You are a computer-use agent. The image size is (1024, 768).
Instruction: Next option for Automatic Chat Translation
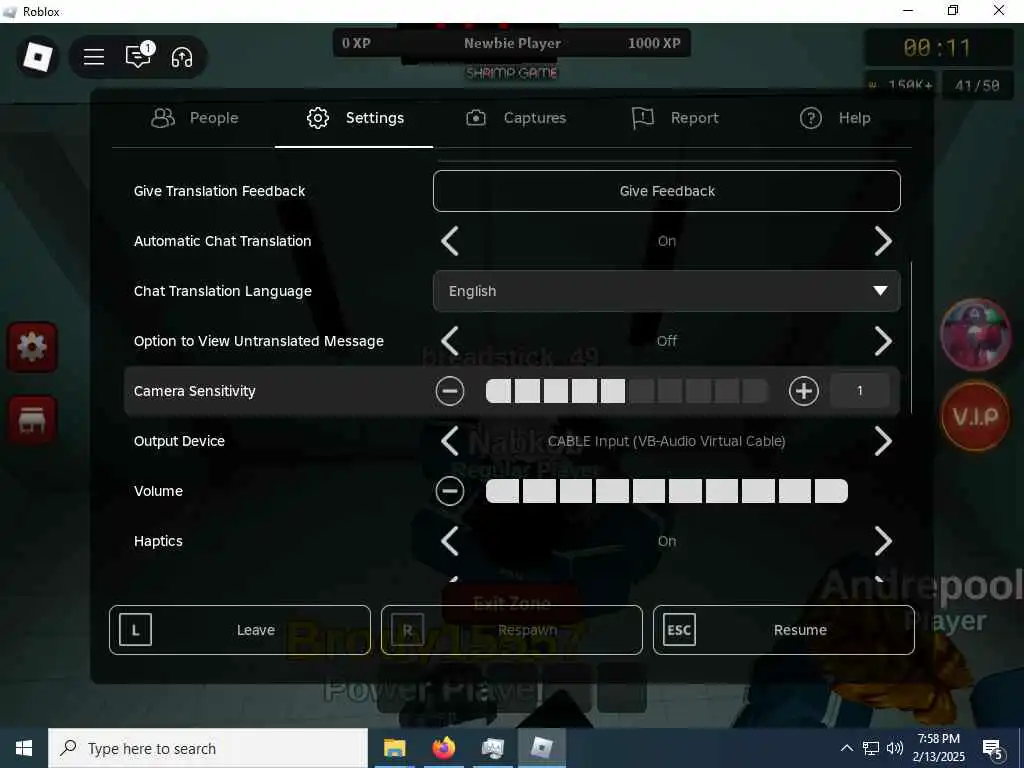(883, 241)
